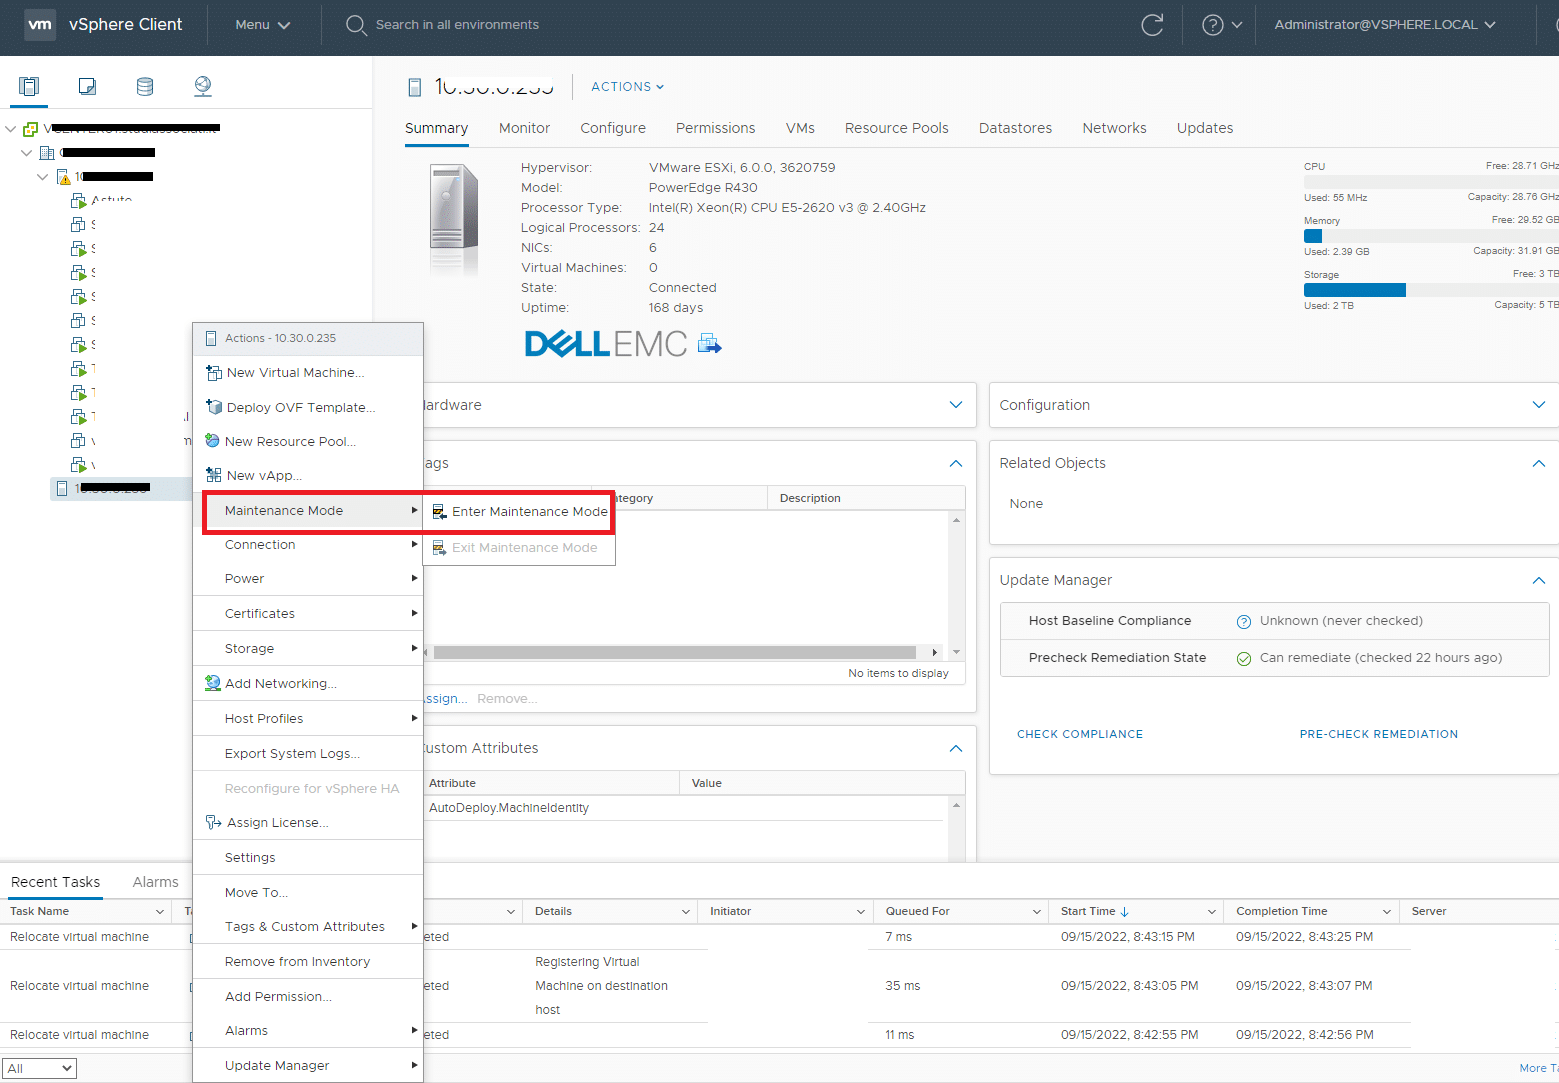Select Export System Logs
The height and width of the screenshot is (1083, 1559).
(308, 754)
